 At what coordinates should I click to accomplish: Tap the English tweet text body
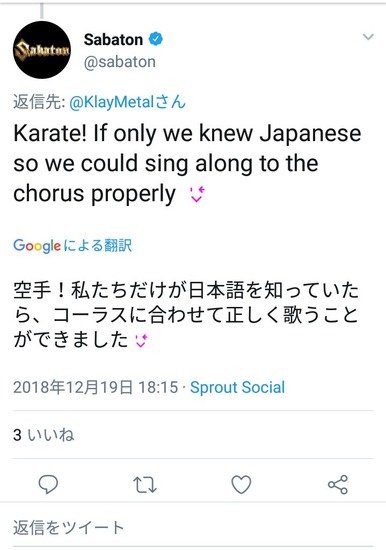187,163
